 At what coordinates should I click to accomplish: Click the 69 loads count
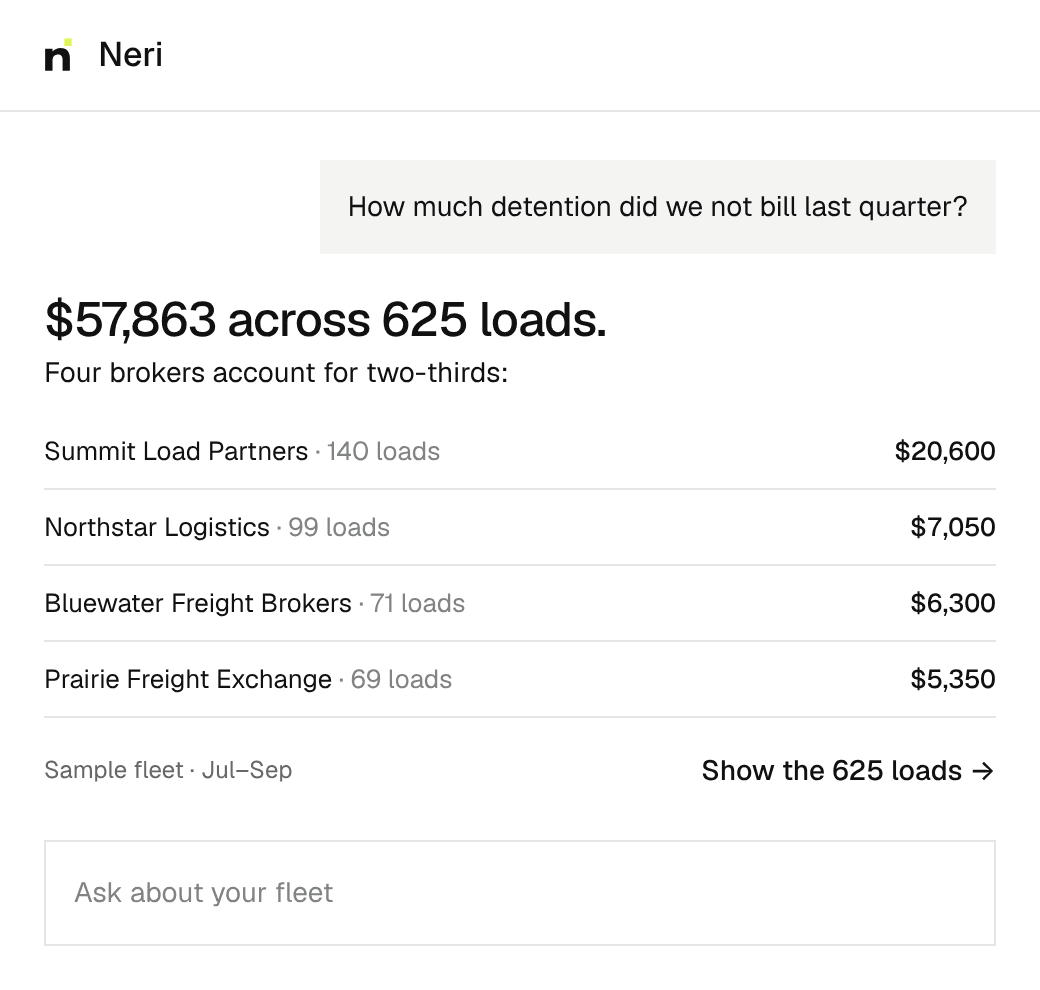401,680
